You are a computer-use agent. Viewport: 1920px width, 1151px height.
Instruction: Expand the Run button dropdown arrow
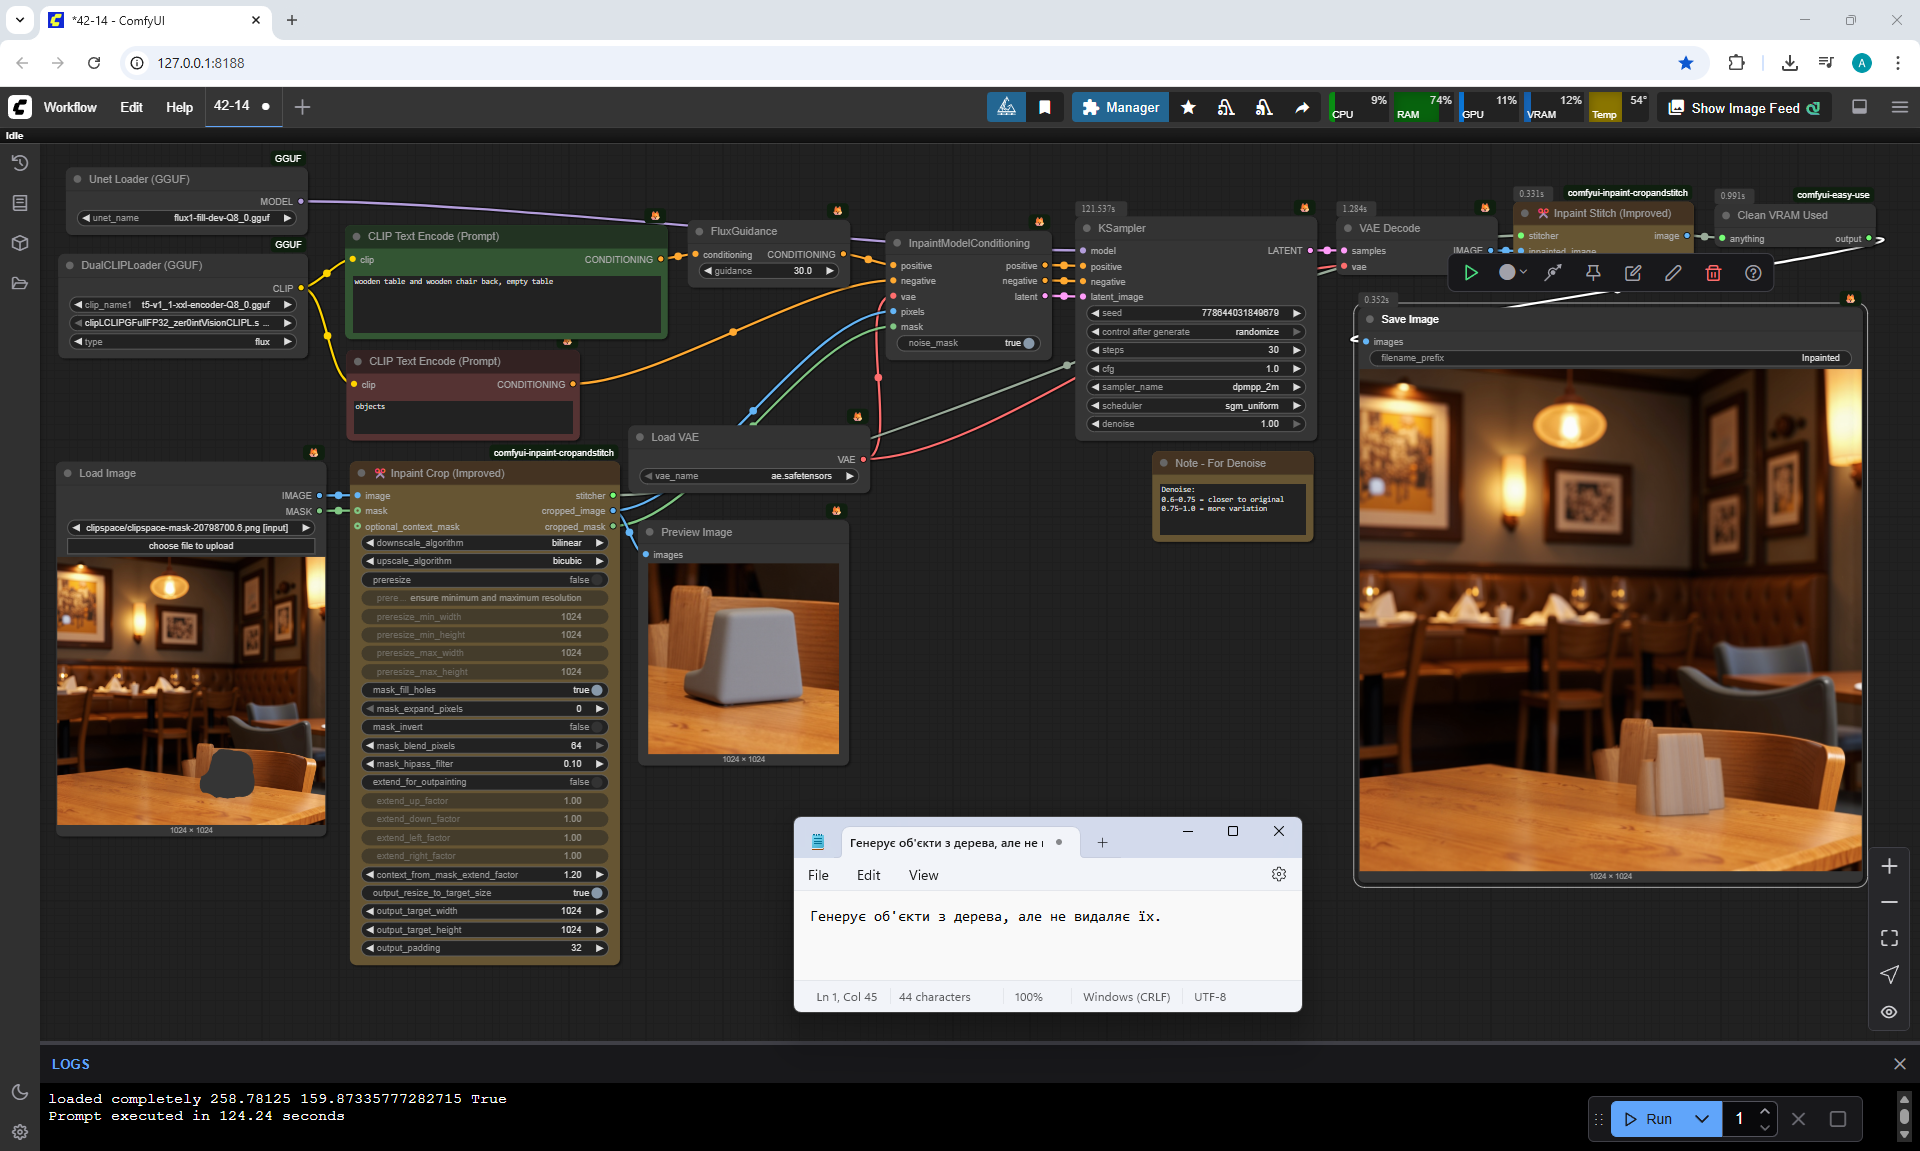click(1702, 1119)
